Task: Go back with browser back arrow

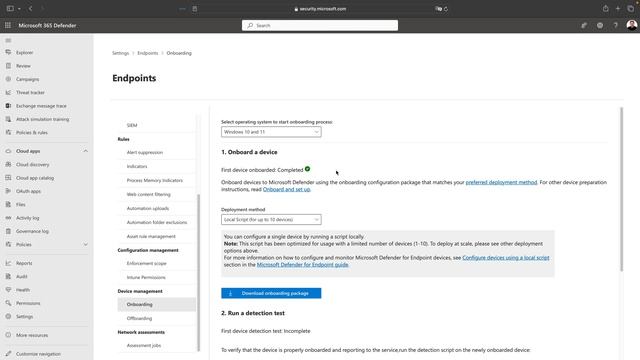Action: click(31, 9)
